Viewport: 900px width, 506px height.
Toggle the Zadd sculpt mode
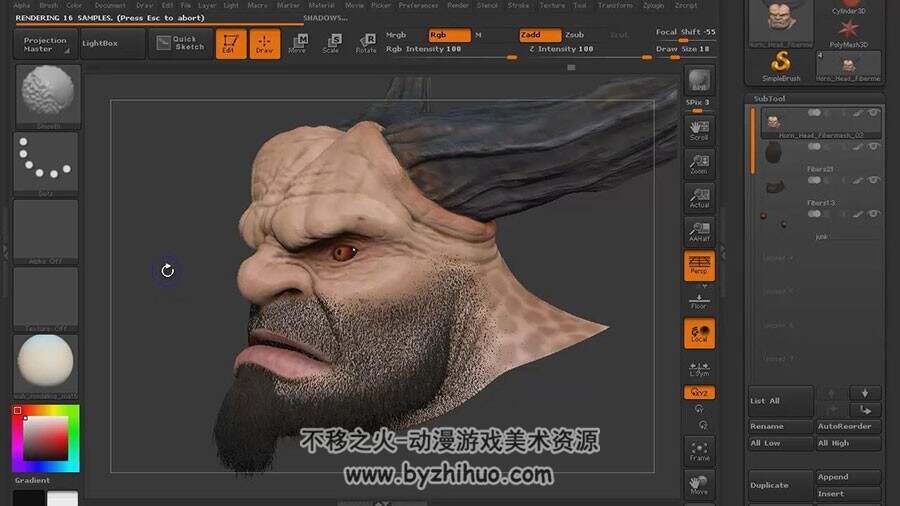540,35
